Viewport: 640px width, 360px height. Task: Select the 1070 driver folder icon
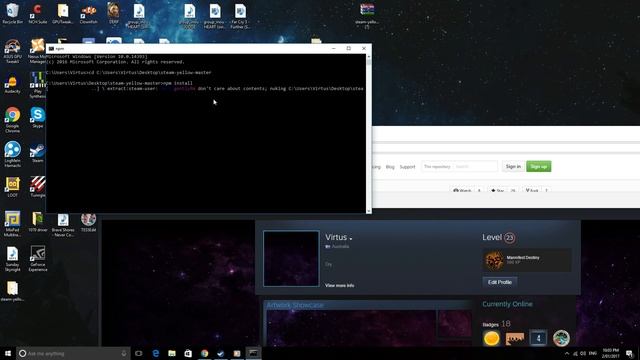pyautogui.click(x=38, y=222)
